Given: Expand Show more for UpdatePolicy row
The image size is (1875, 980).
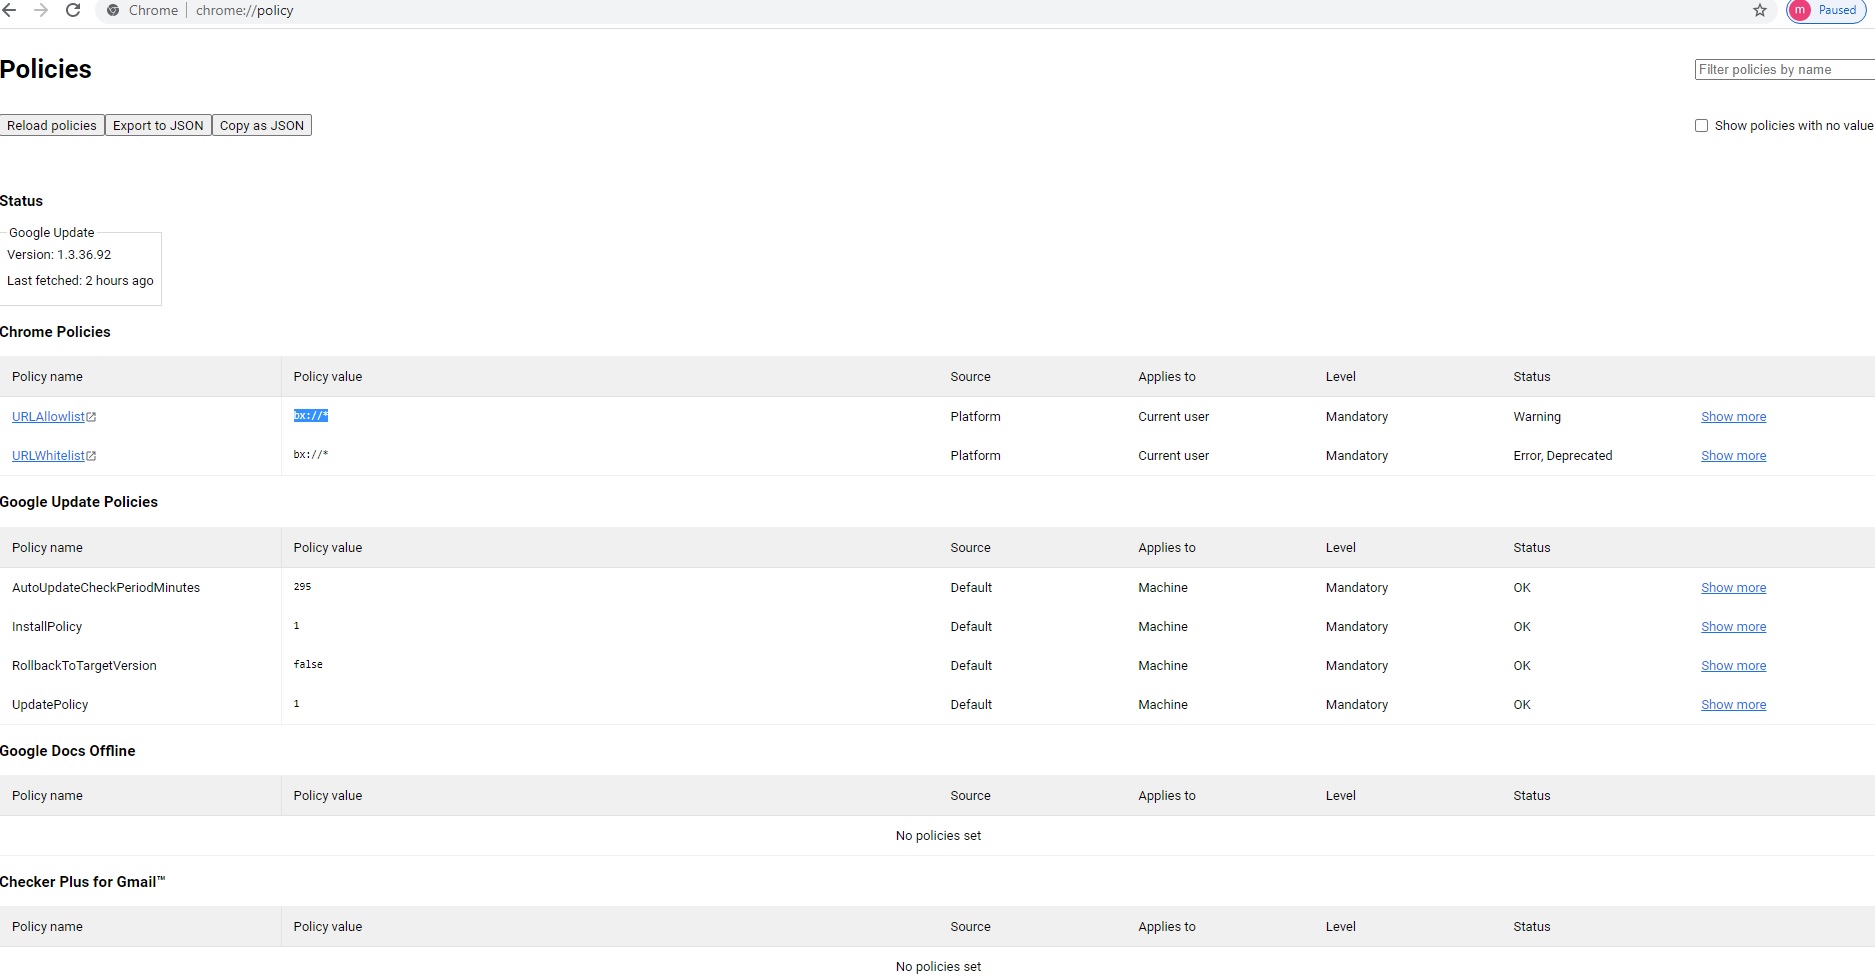Looking at the screenshot, I should tap(1733, 704).
